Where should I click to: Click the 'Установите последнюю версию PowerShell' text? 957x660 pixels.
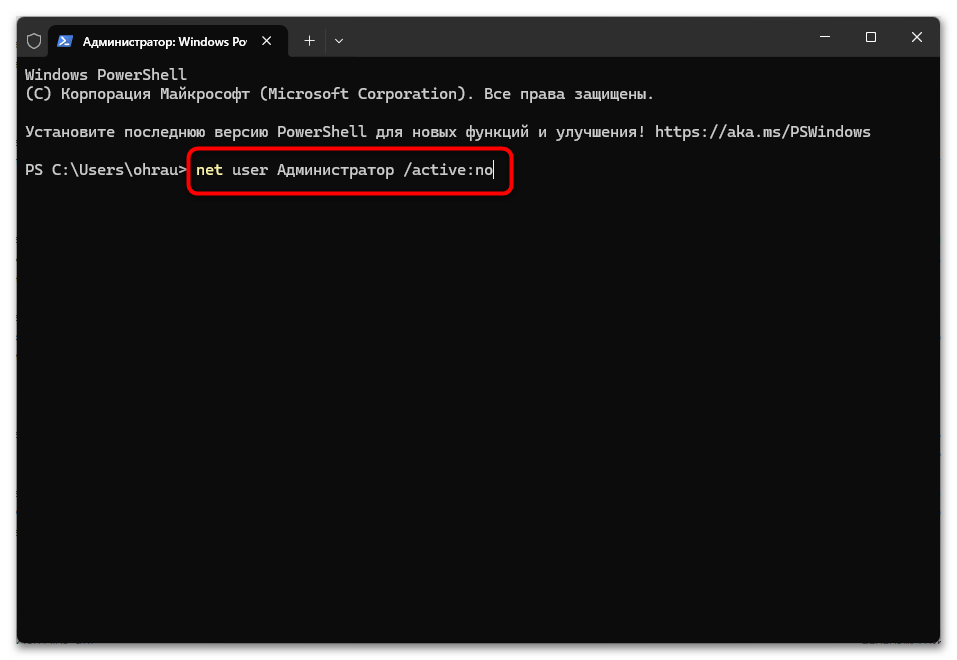(196, 132)
